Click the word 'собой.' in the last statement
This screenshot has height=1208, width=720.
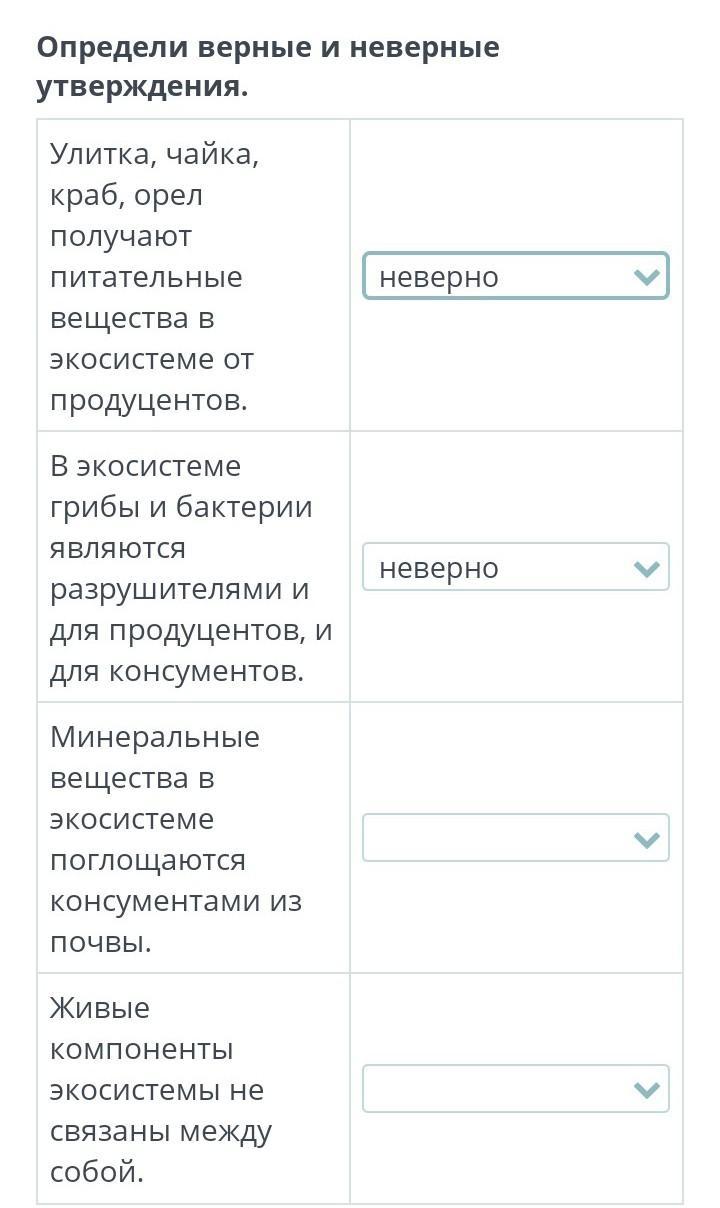[97, 1171]
